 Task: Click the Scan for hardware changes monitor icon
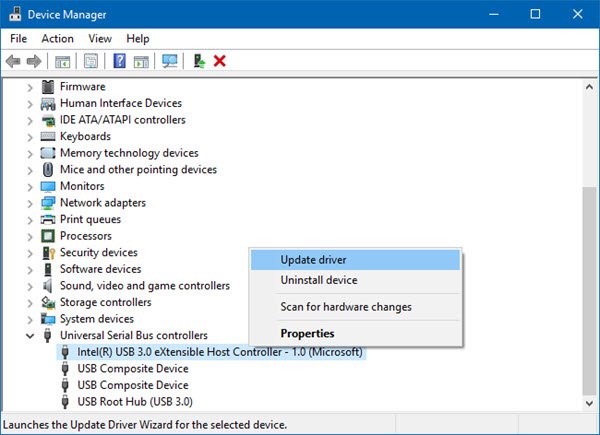[170, 61]
